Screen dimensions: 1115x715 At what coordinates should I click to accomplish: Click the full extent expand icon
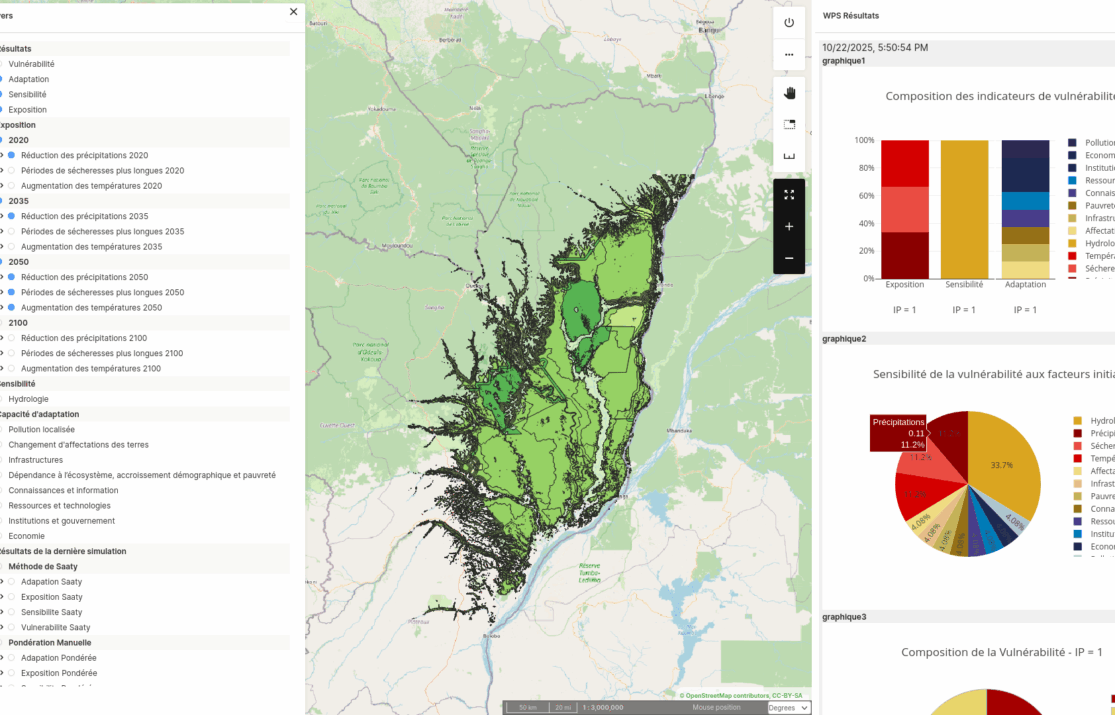tap(789, 195)
